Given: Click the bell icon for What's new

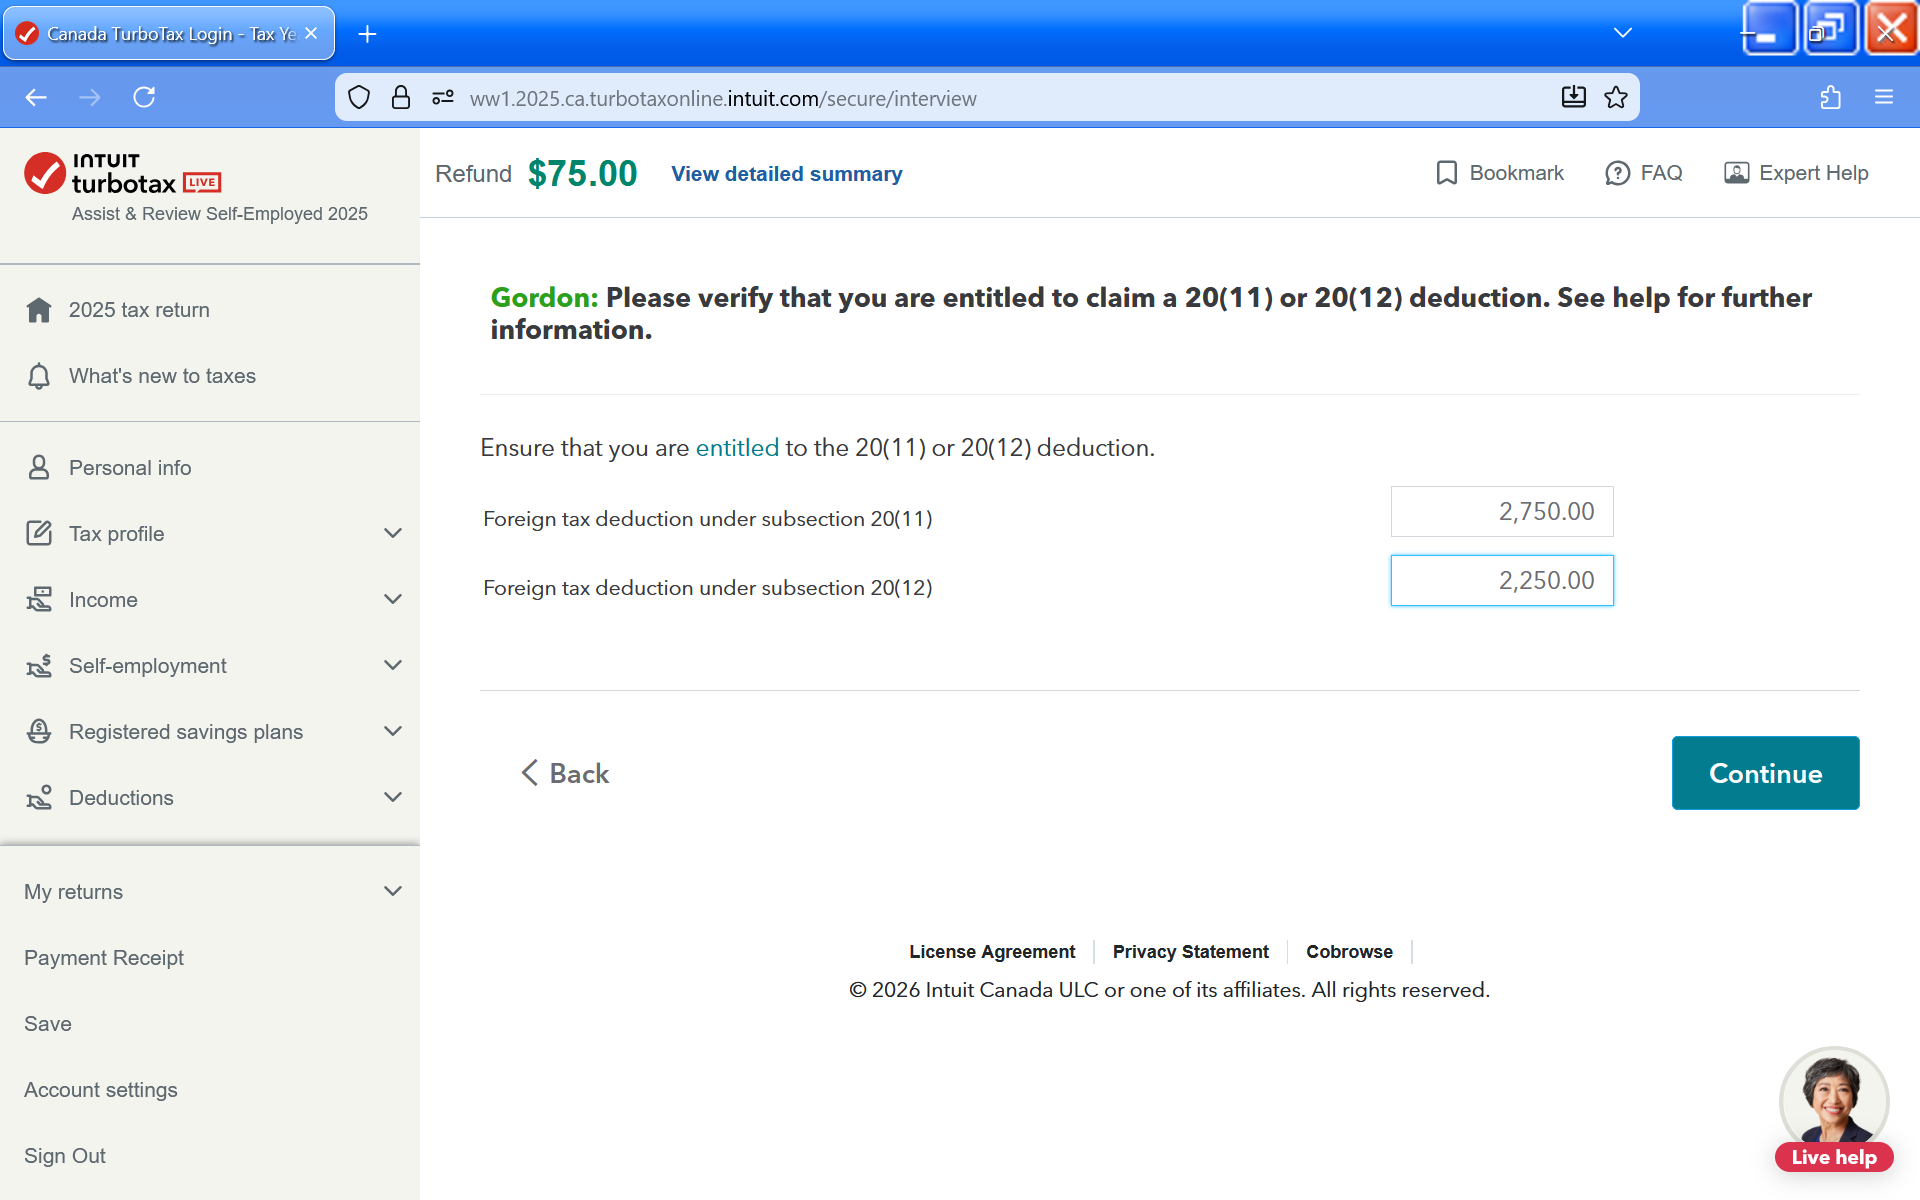Looking at the screenshot, I should [39, 376].
